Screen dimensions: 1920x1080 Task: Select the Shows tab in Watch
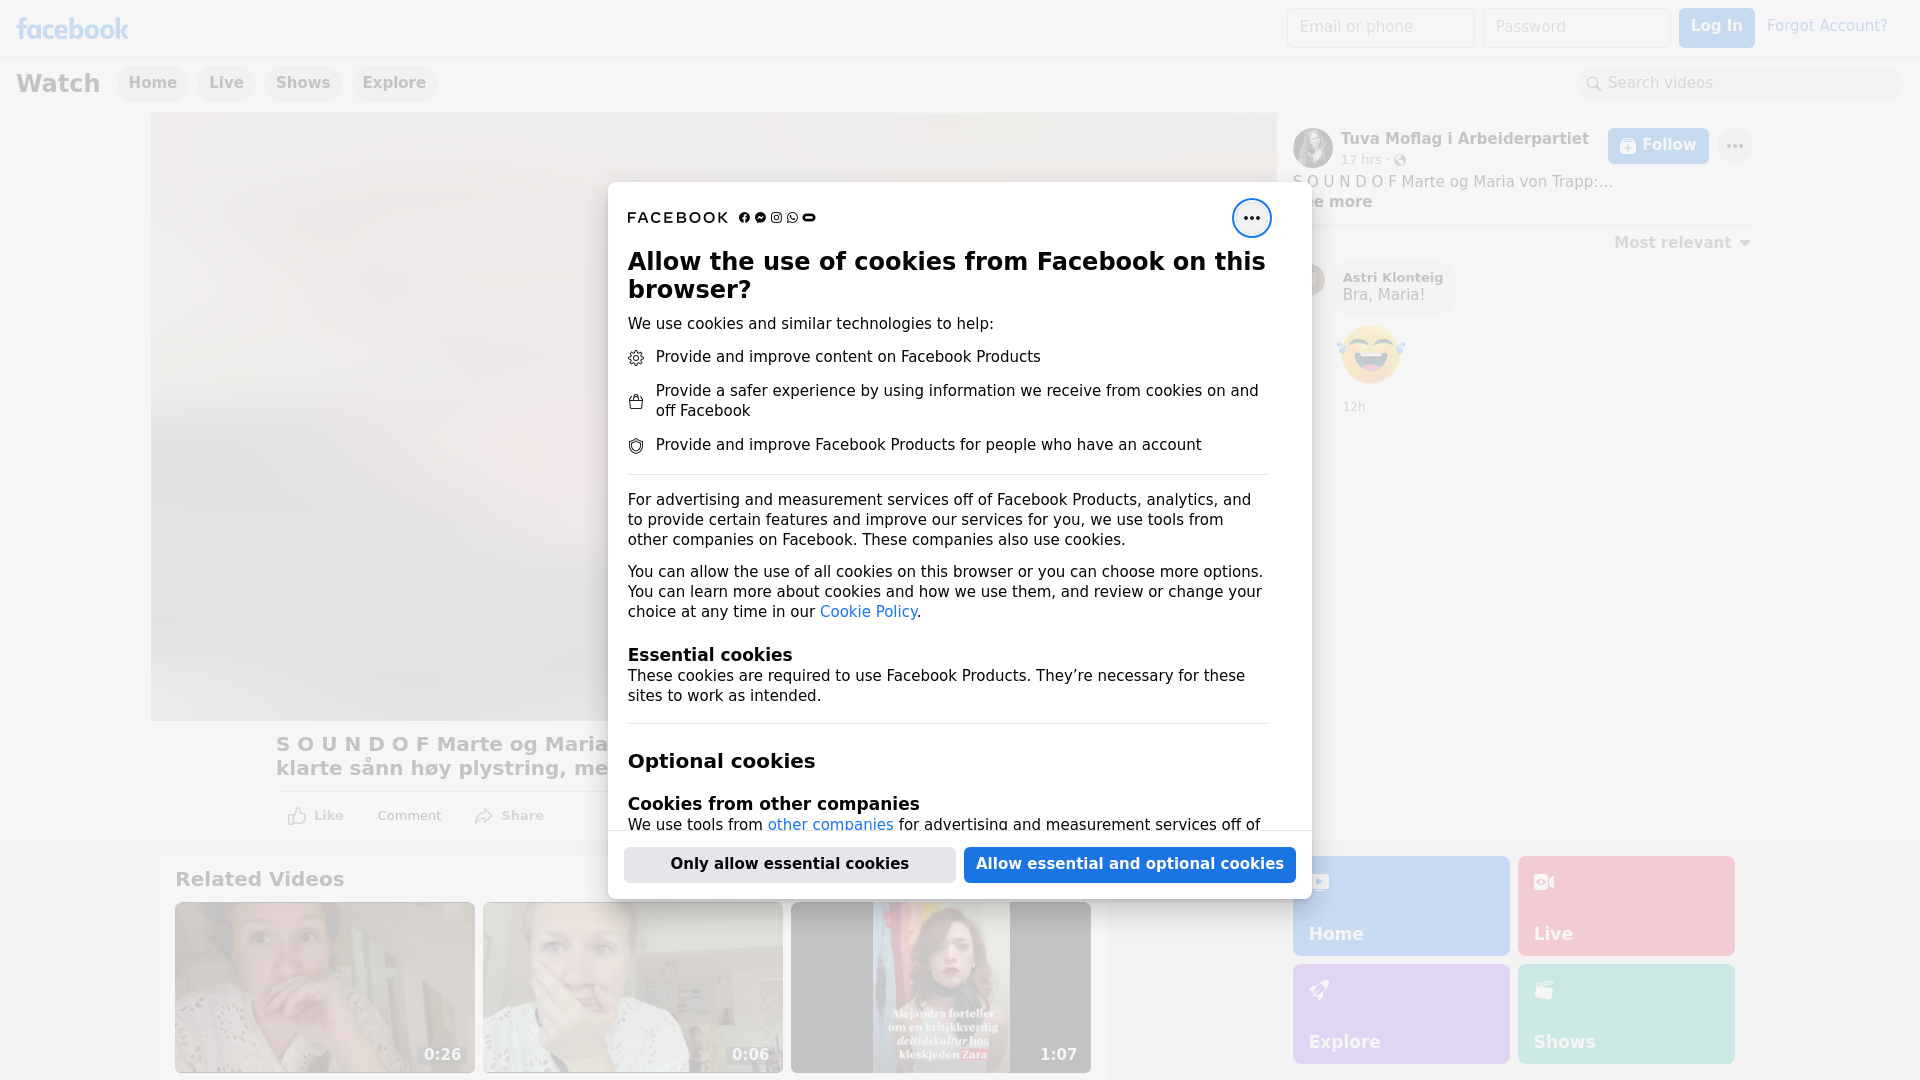click(x=303, y=84)
